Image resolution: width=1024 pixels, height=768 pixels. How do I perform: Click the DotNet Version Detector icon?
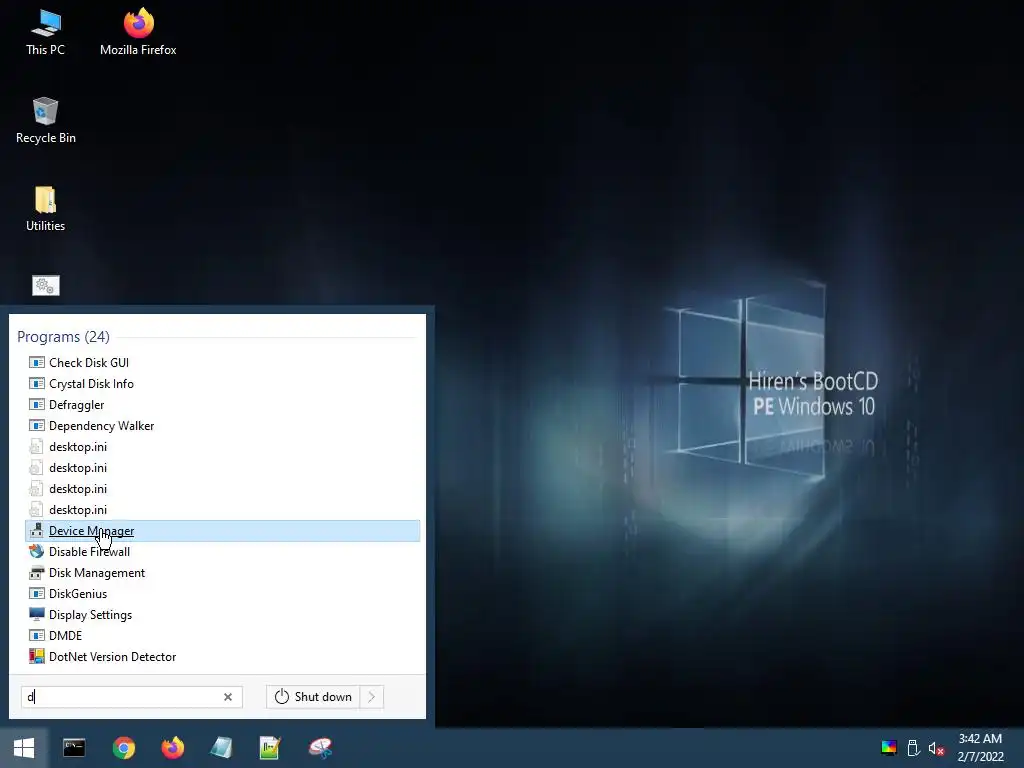click(x=37, y=656)
